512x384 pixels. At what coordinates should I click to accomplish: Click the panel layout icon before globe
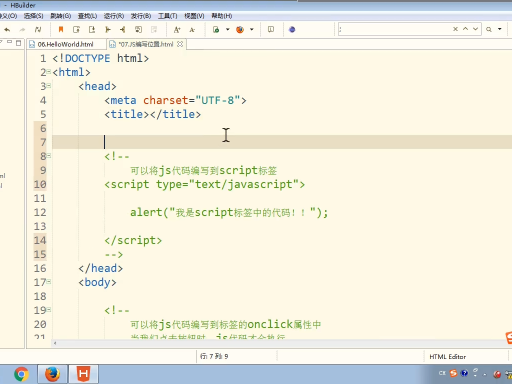[x=271, y=30]
